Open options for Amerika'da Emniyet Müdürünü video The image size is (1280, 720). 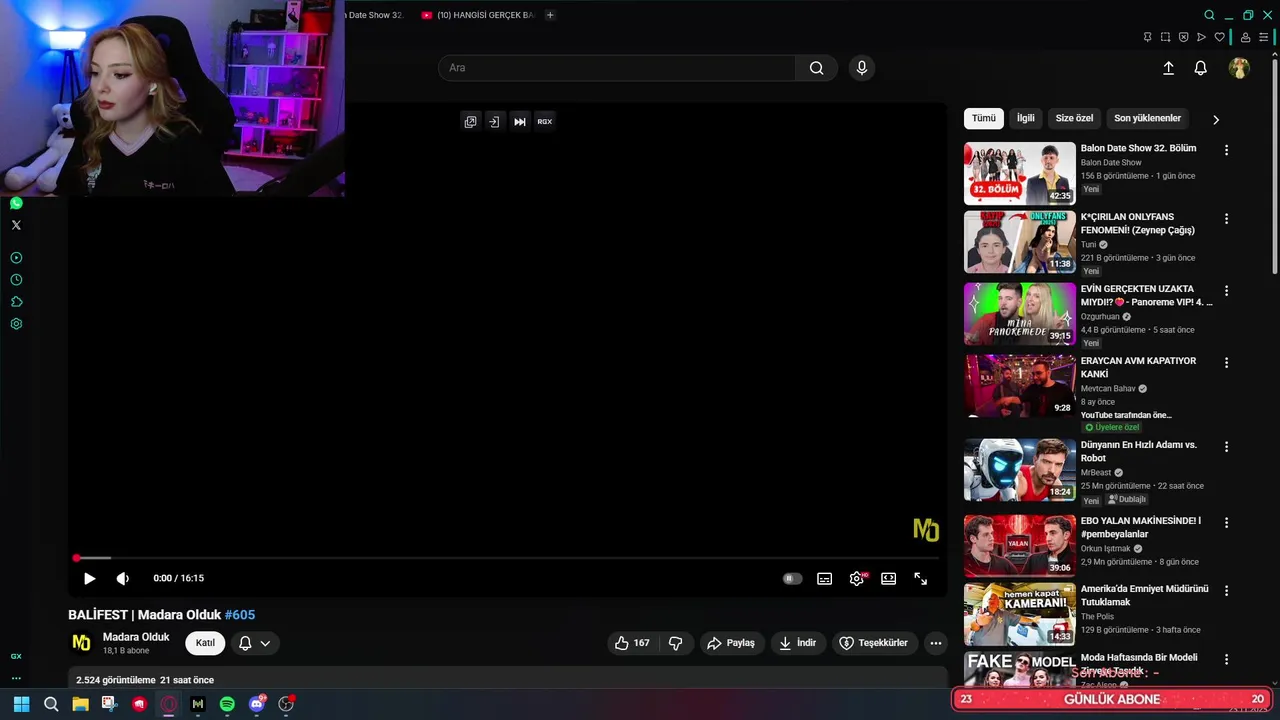pos(1226,590)
